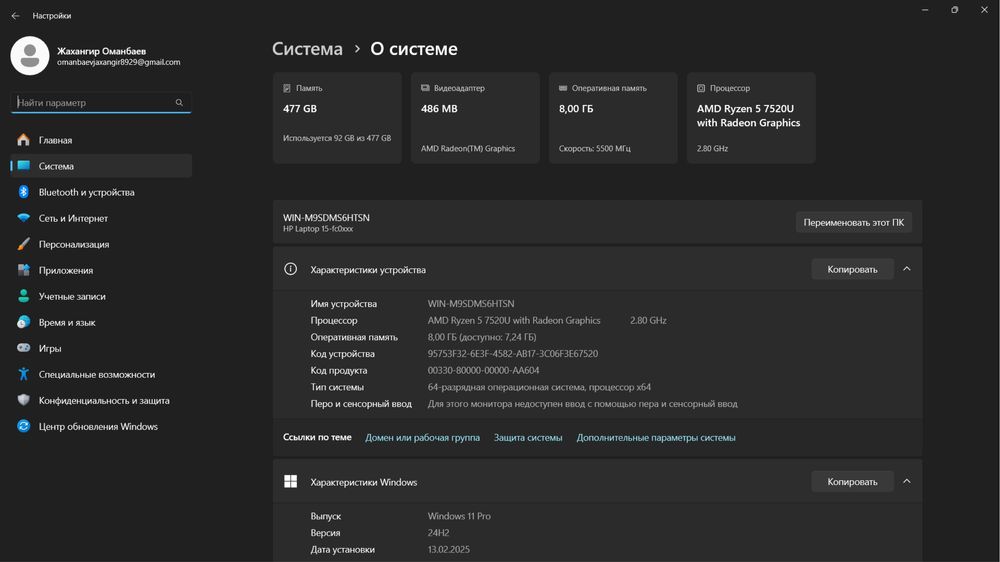Open the Приложения apps icon
1000x562 pixels.
[24, 270]
